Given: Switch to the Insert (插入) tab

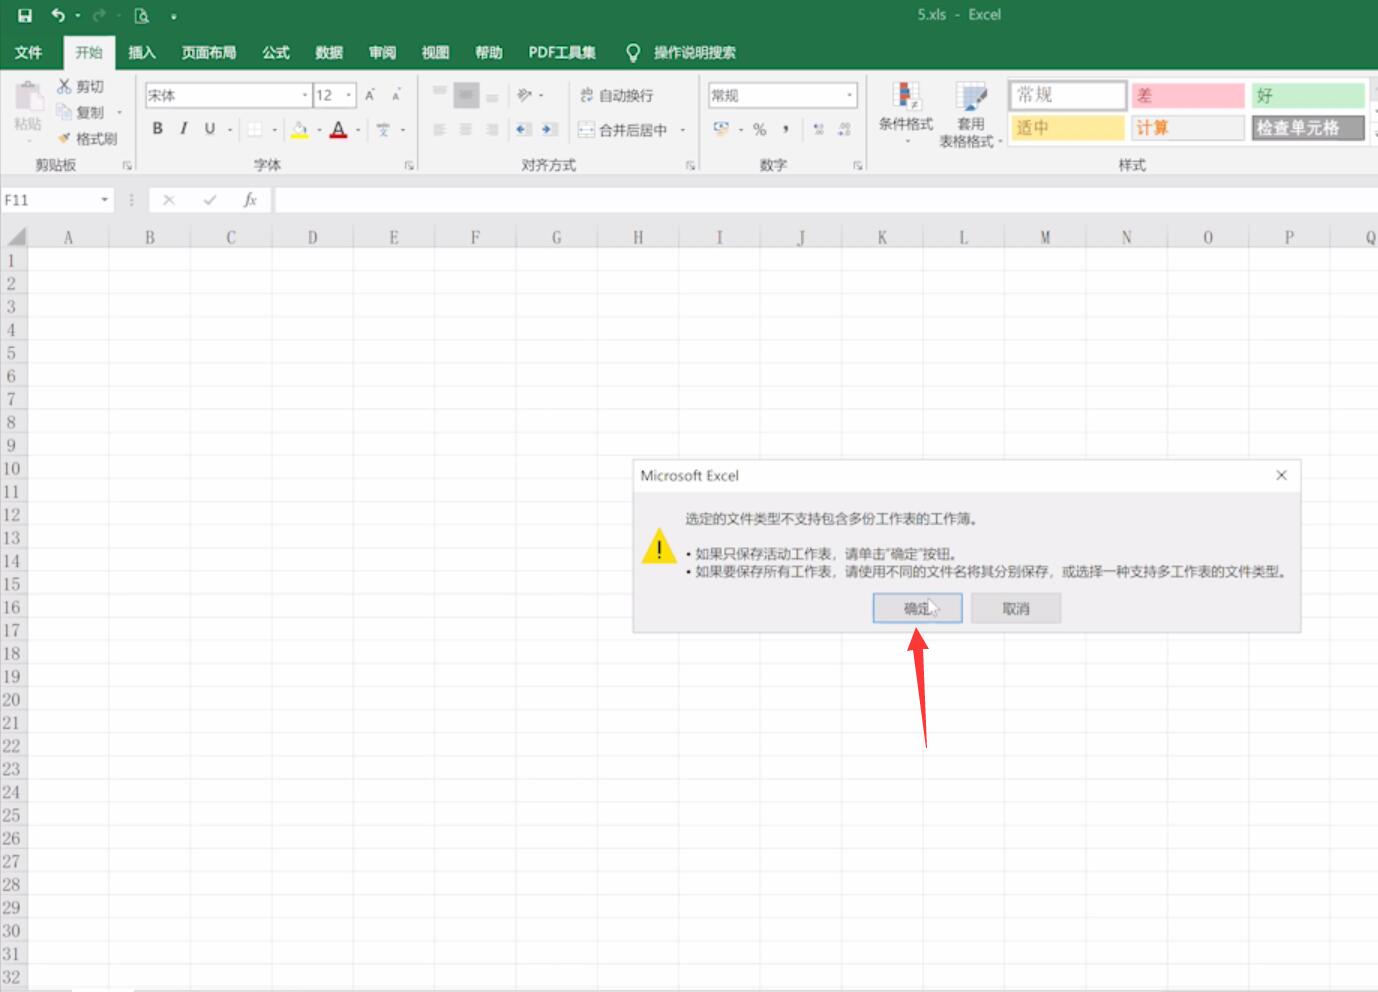Looking at the screenshot, I should pyautogui.click(x=142, y=52).
